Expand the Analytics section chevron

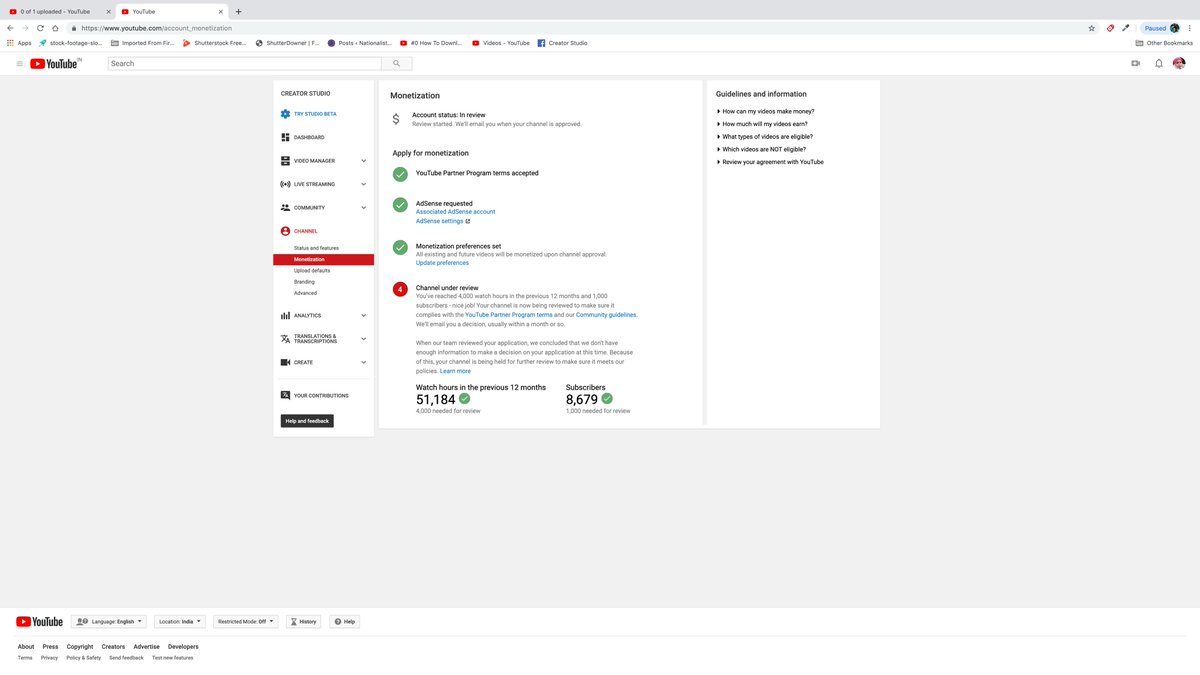(x=363, y=315)
